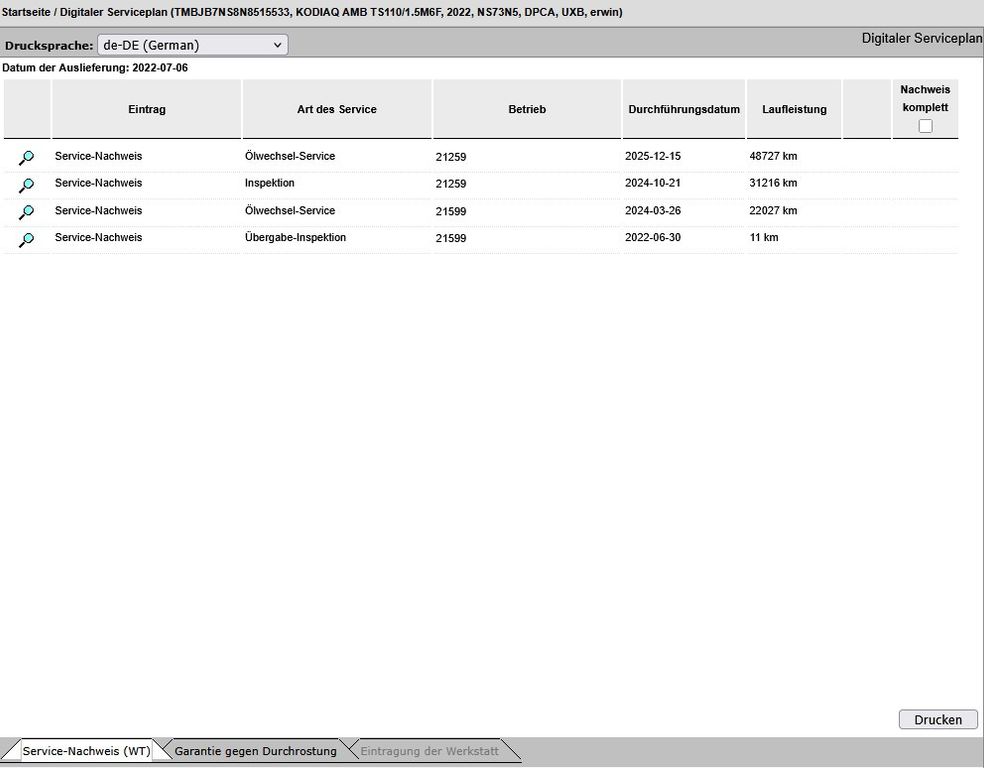Viewport: 984px width, 768px height.
Task: Tick the Nachweis komplett checkbox
Action: click(x=925, y=126)
